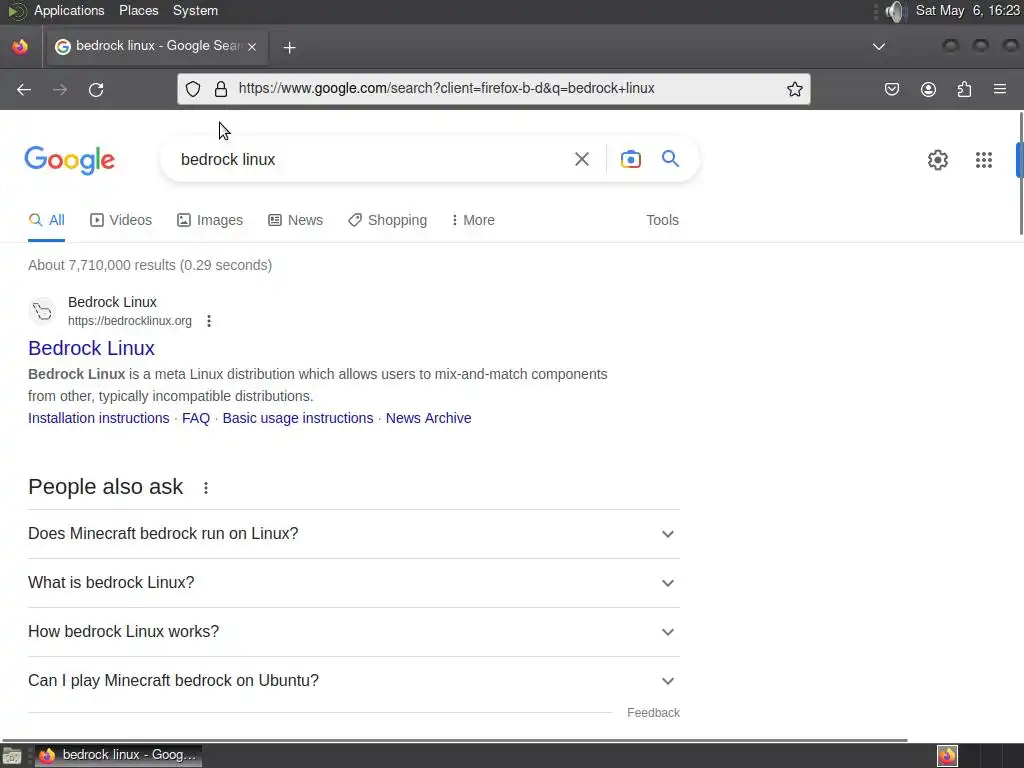Open the Google apps grid icon

984,160
